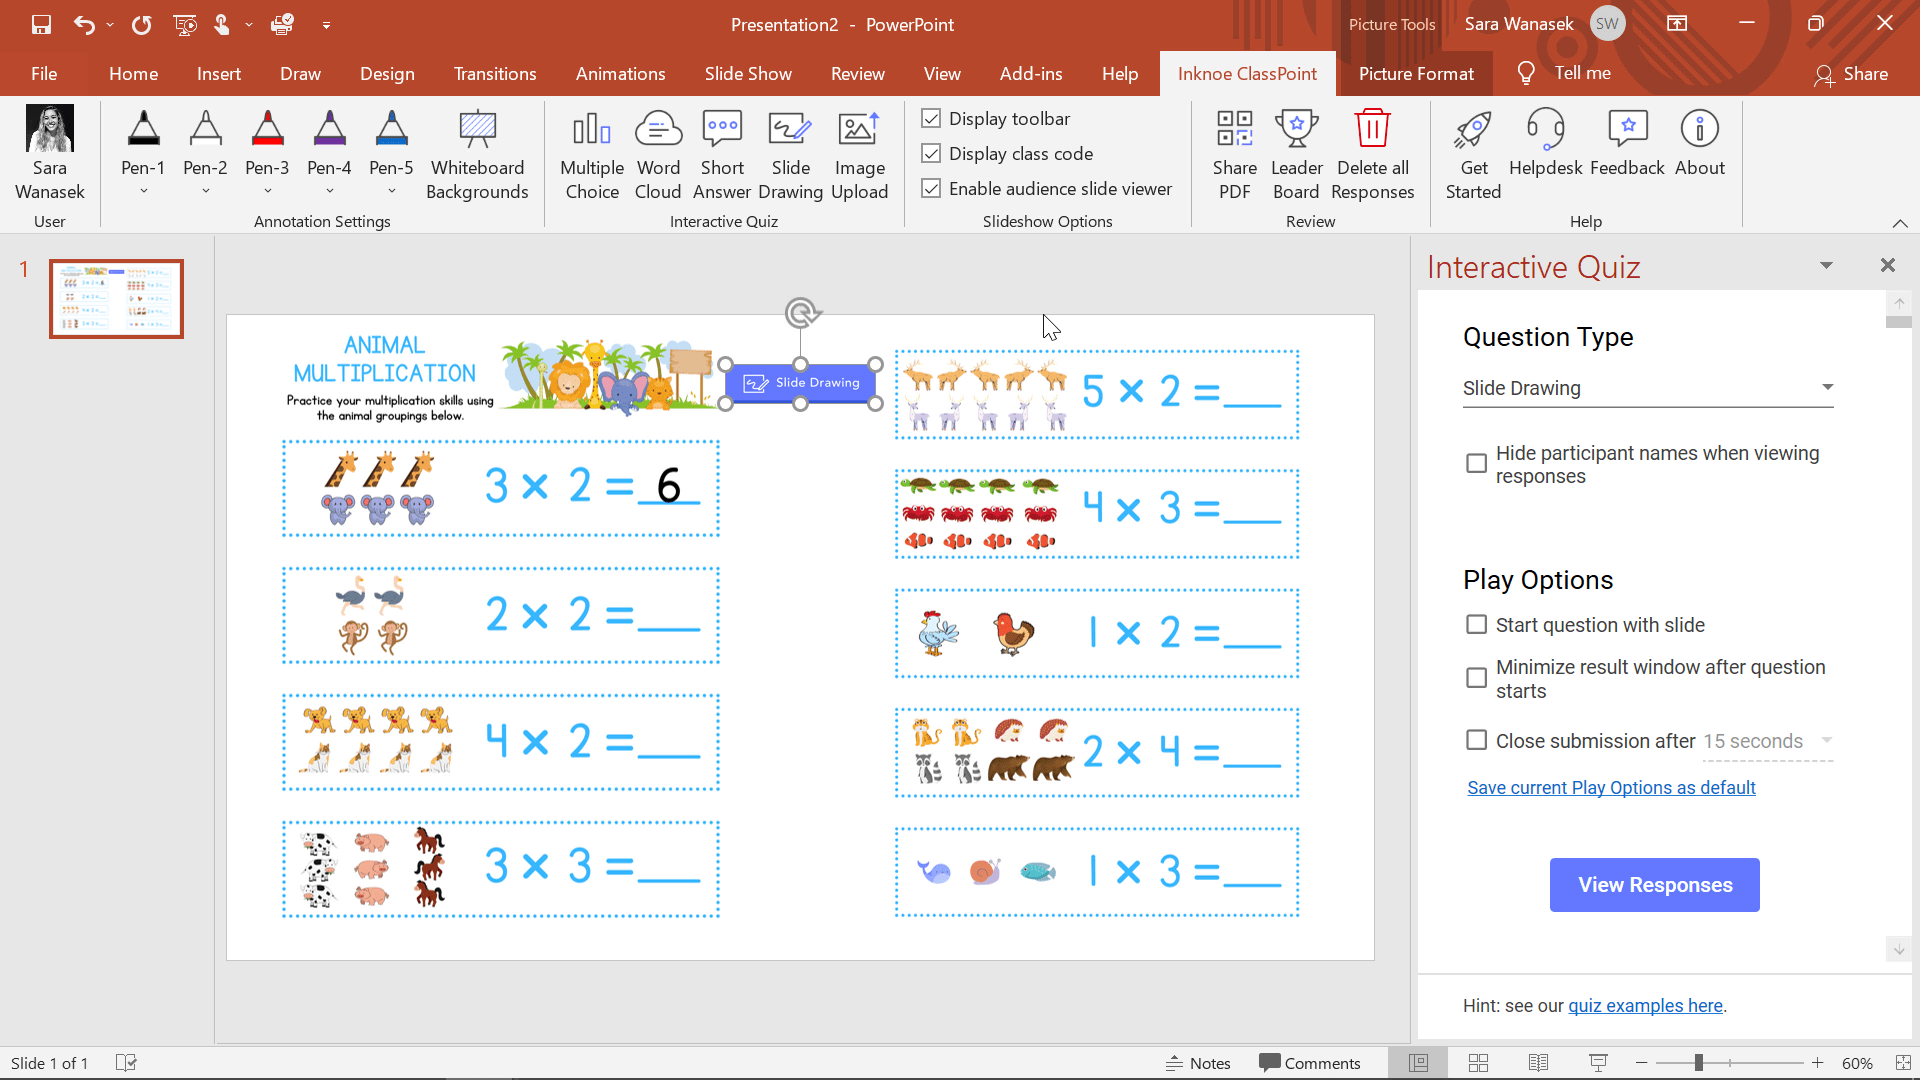The width and height of the screenshot is (1920, 1080).
Task: Collapse the ribbon with the chevron
Action: 1900,223
